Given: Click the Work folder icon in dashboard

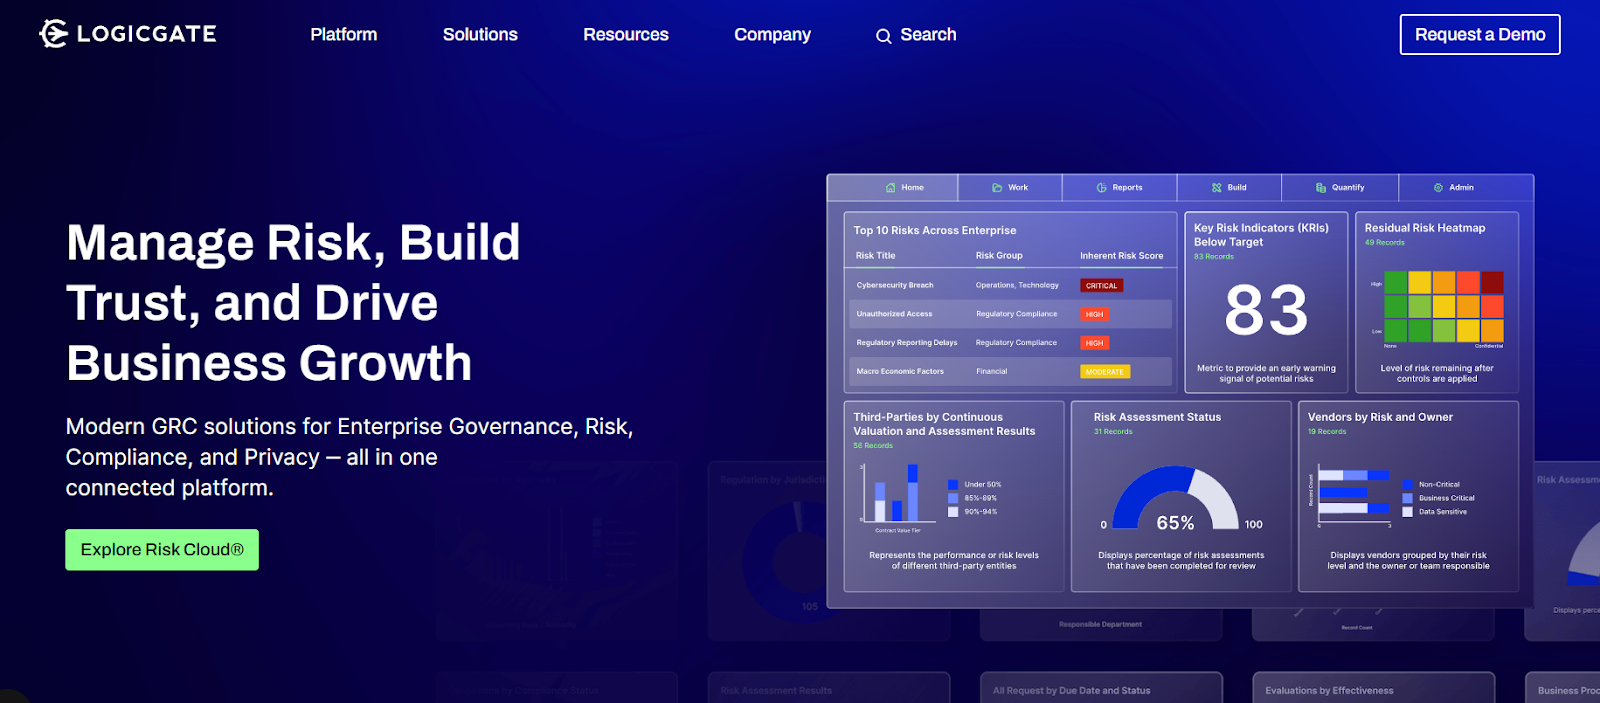Looking at the screenshot, I should point(997,188).
